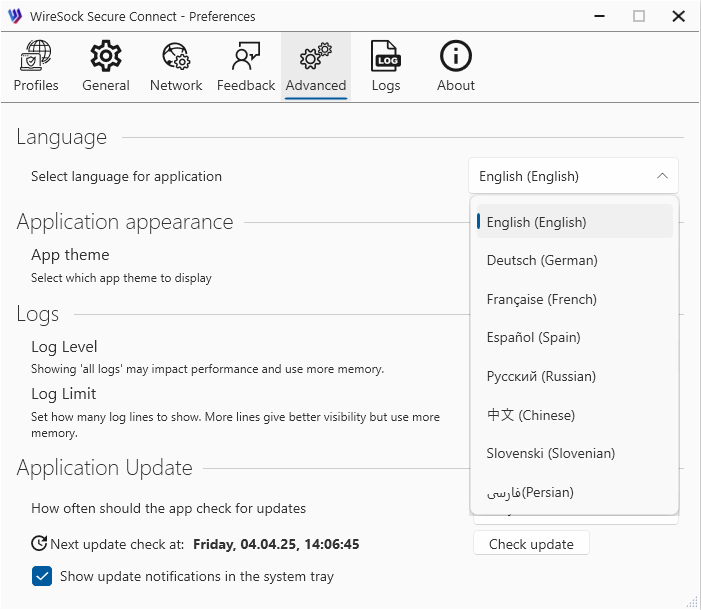Close the Preferences window
The width and height of the screenshot is (701, 610).
[678, 16]
